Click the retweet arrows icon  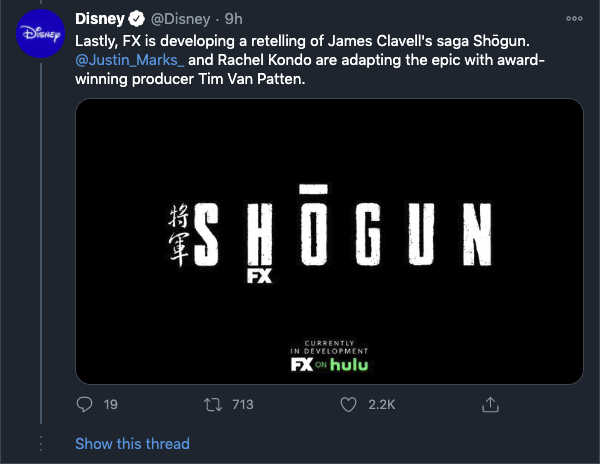tap(213, 404)
